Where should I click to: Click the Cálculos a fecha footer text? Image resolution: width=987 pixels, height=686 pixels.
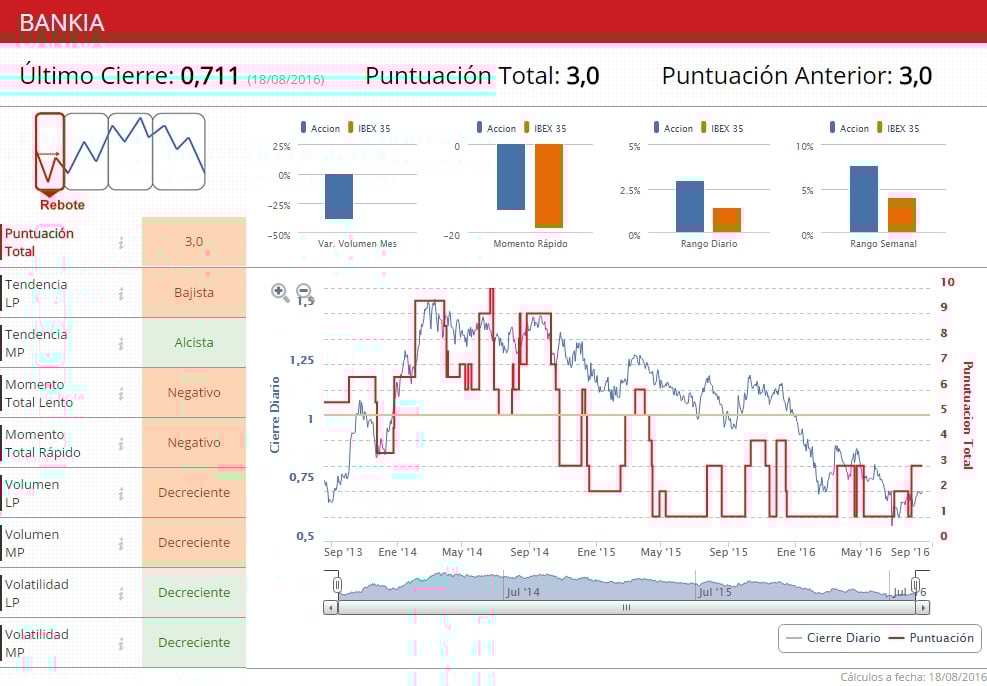tap(913, 677)
